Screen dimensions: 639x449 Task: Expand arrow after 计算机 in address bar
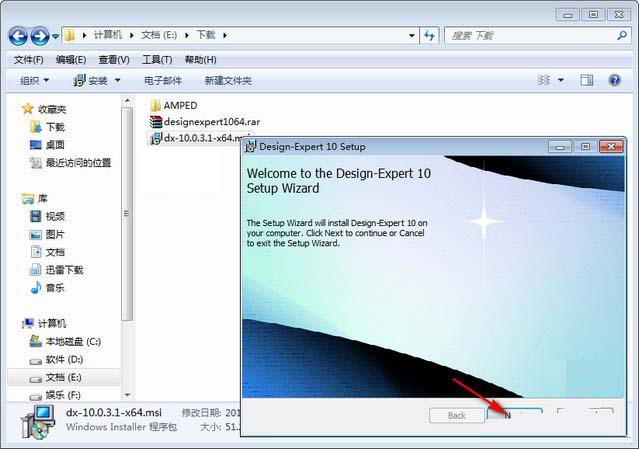tap(132, 35)
